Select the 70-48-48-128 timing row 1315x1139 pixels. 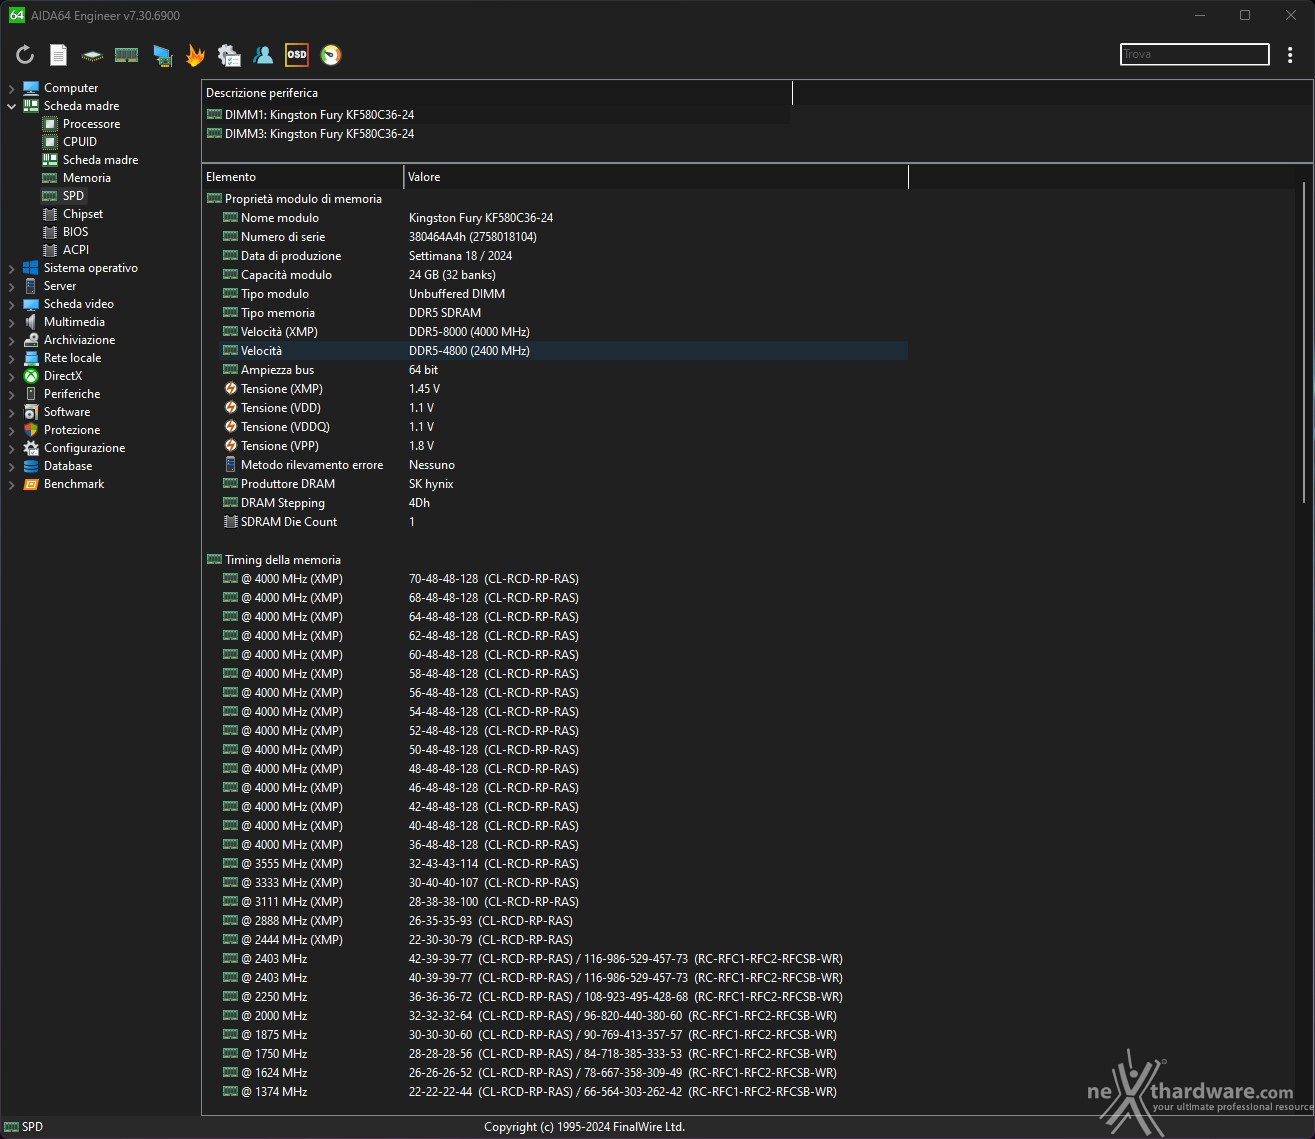click(564, 579)
